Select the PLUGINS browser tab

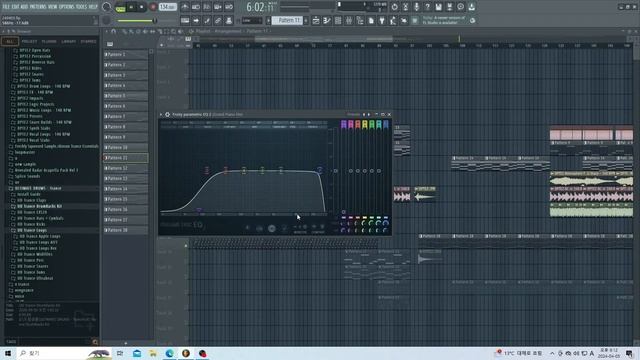point(49,41)
